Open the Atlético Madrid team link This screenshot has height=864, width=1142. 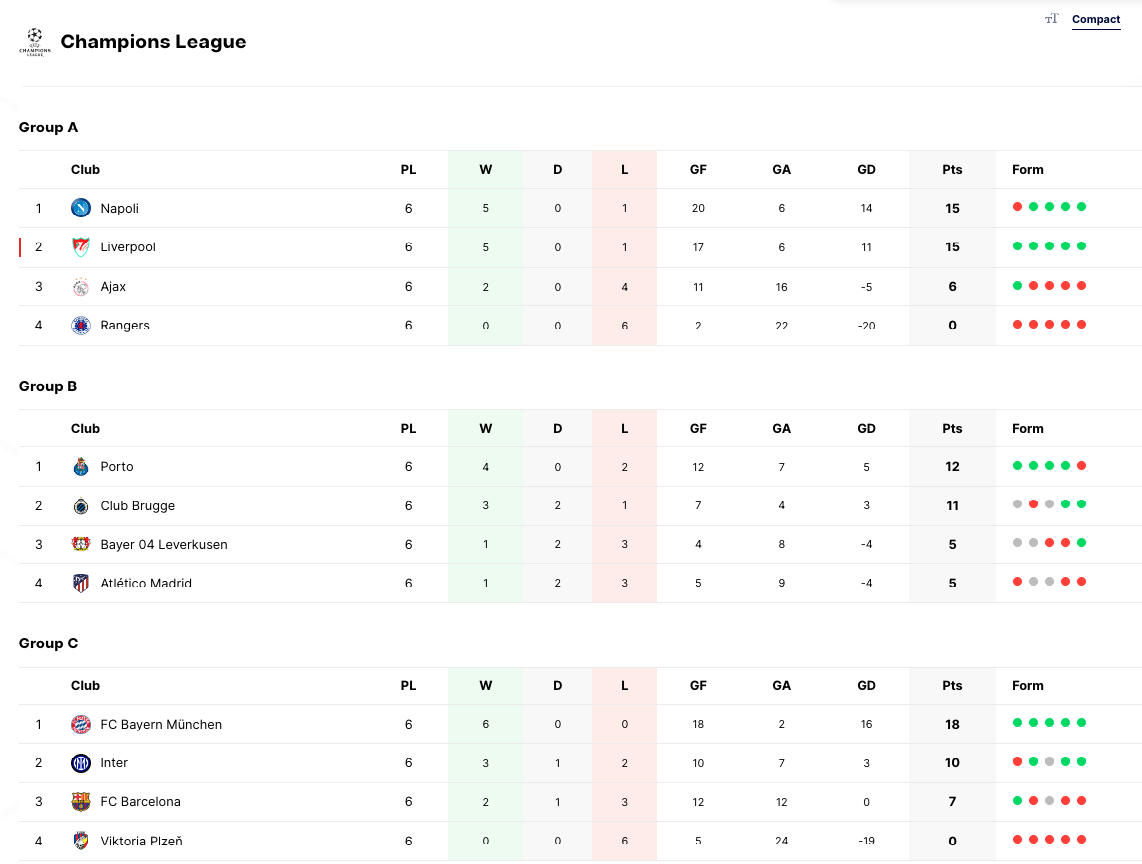146,583
